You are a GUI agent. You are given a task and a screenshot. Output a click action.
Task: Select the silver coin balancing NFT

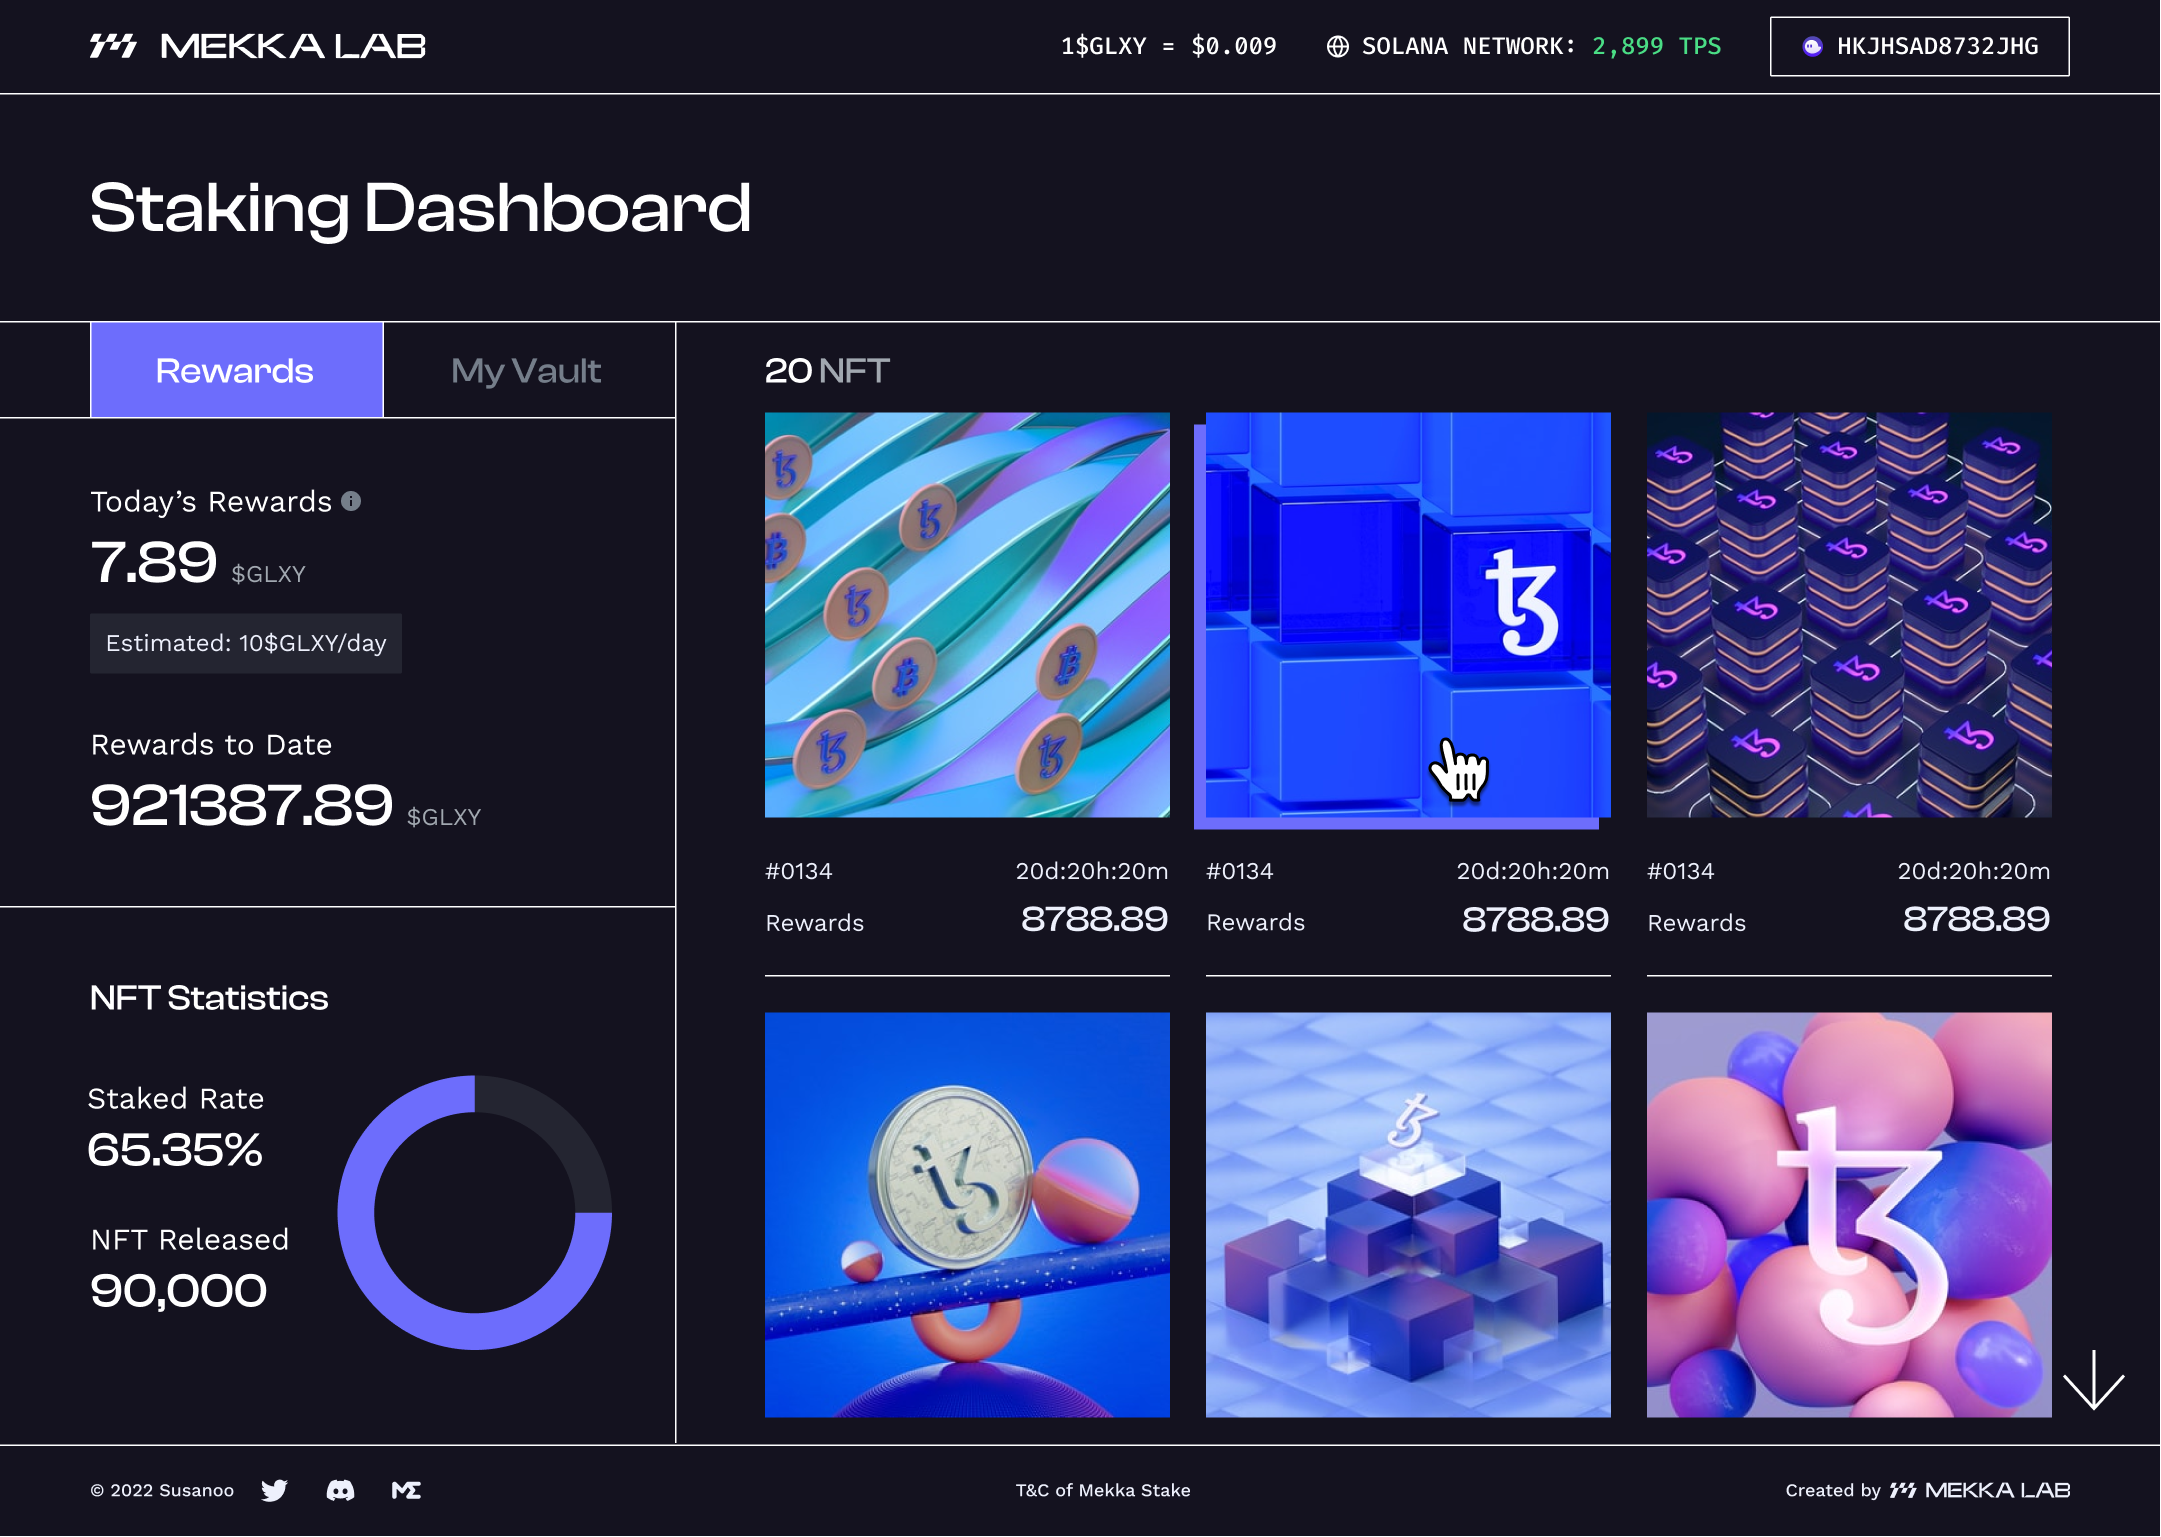[x=966, y=1214]
